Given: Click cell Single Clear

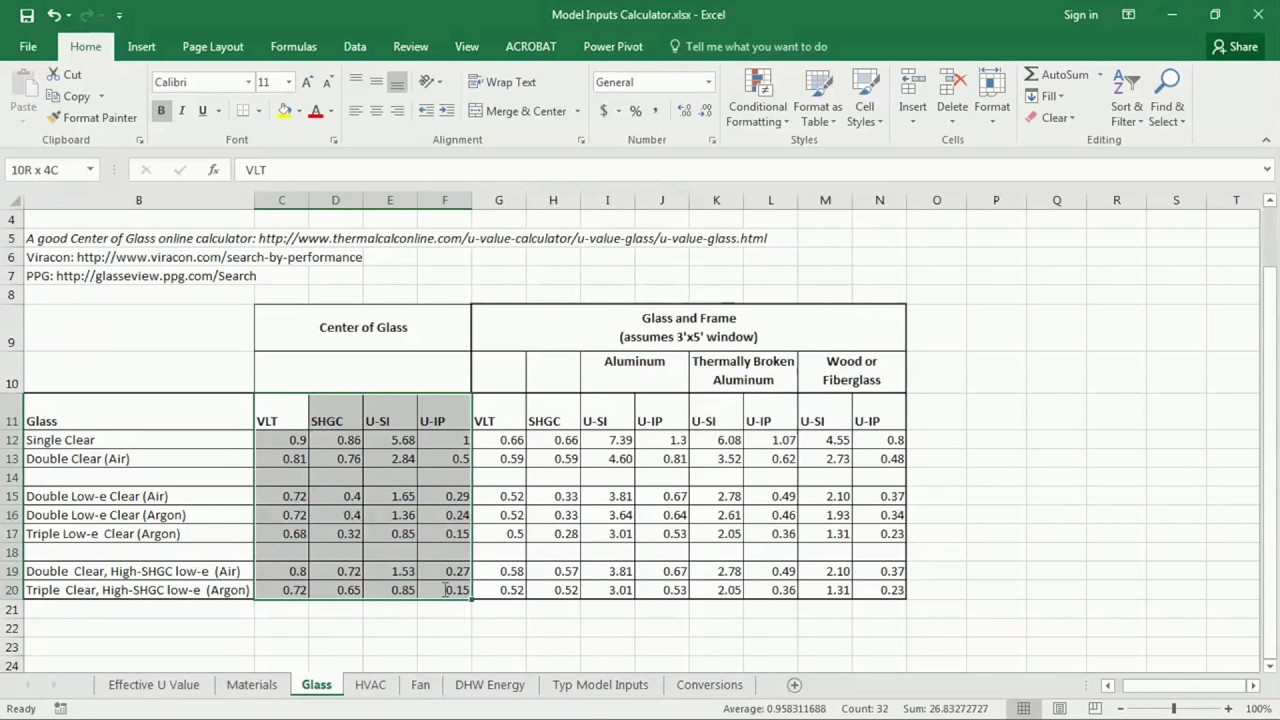Looking at the screenshot, I should [x=139, y=440].
